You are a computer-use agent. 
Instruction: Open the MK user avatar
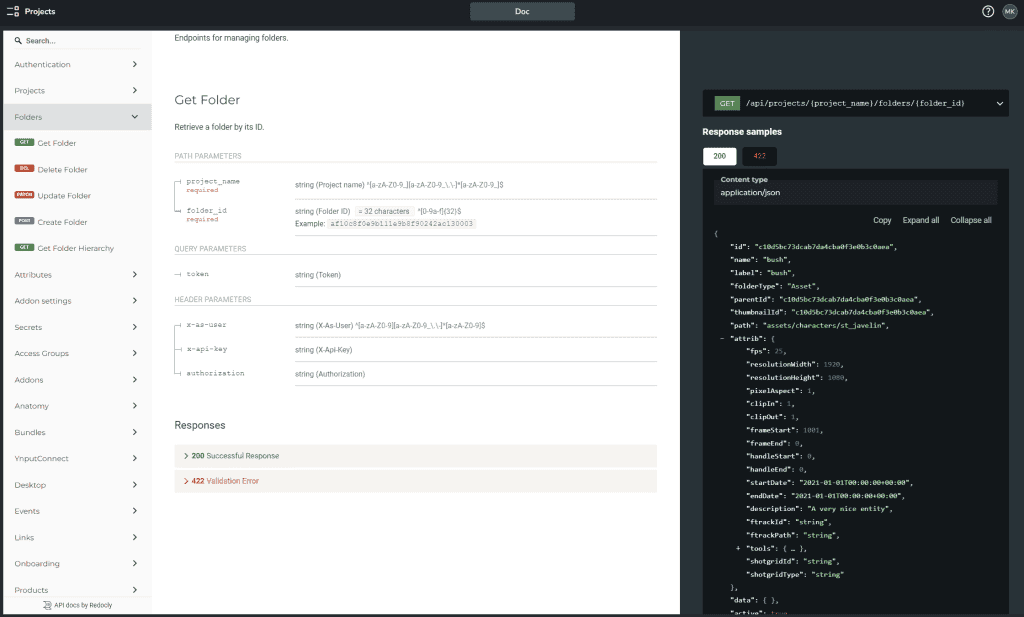click(x=1010, y=11)
